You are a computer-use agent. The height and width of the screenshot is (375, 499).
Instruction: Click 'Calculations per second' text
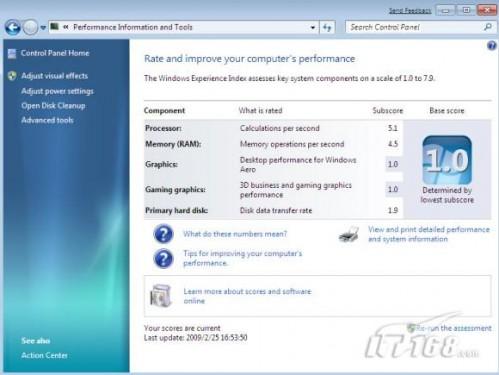[280, 128]
